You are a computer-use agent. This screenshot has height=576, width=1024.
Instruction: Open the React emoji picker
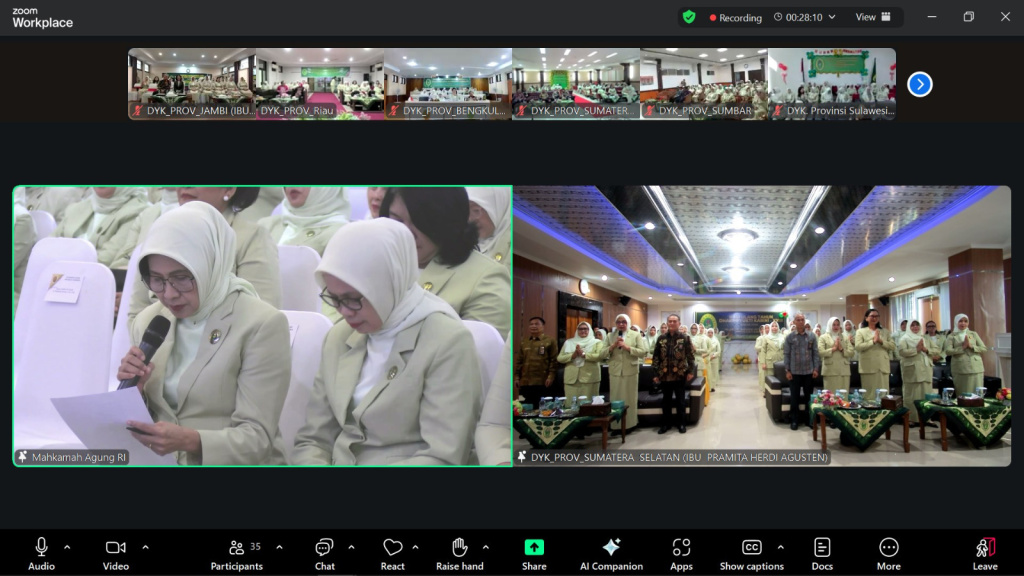pos(392,553)
